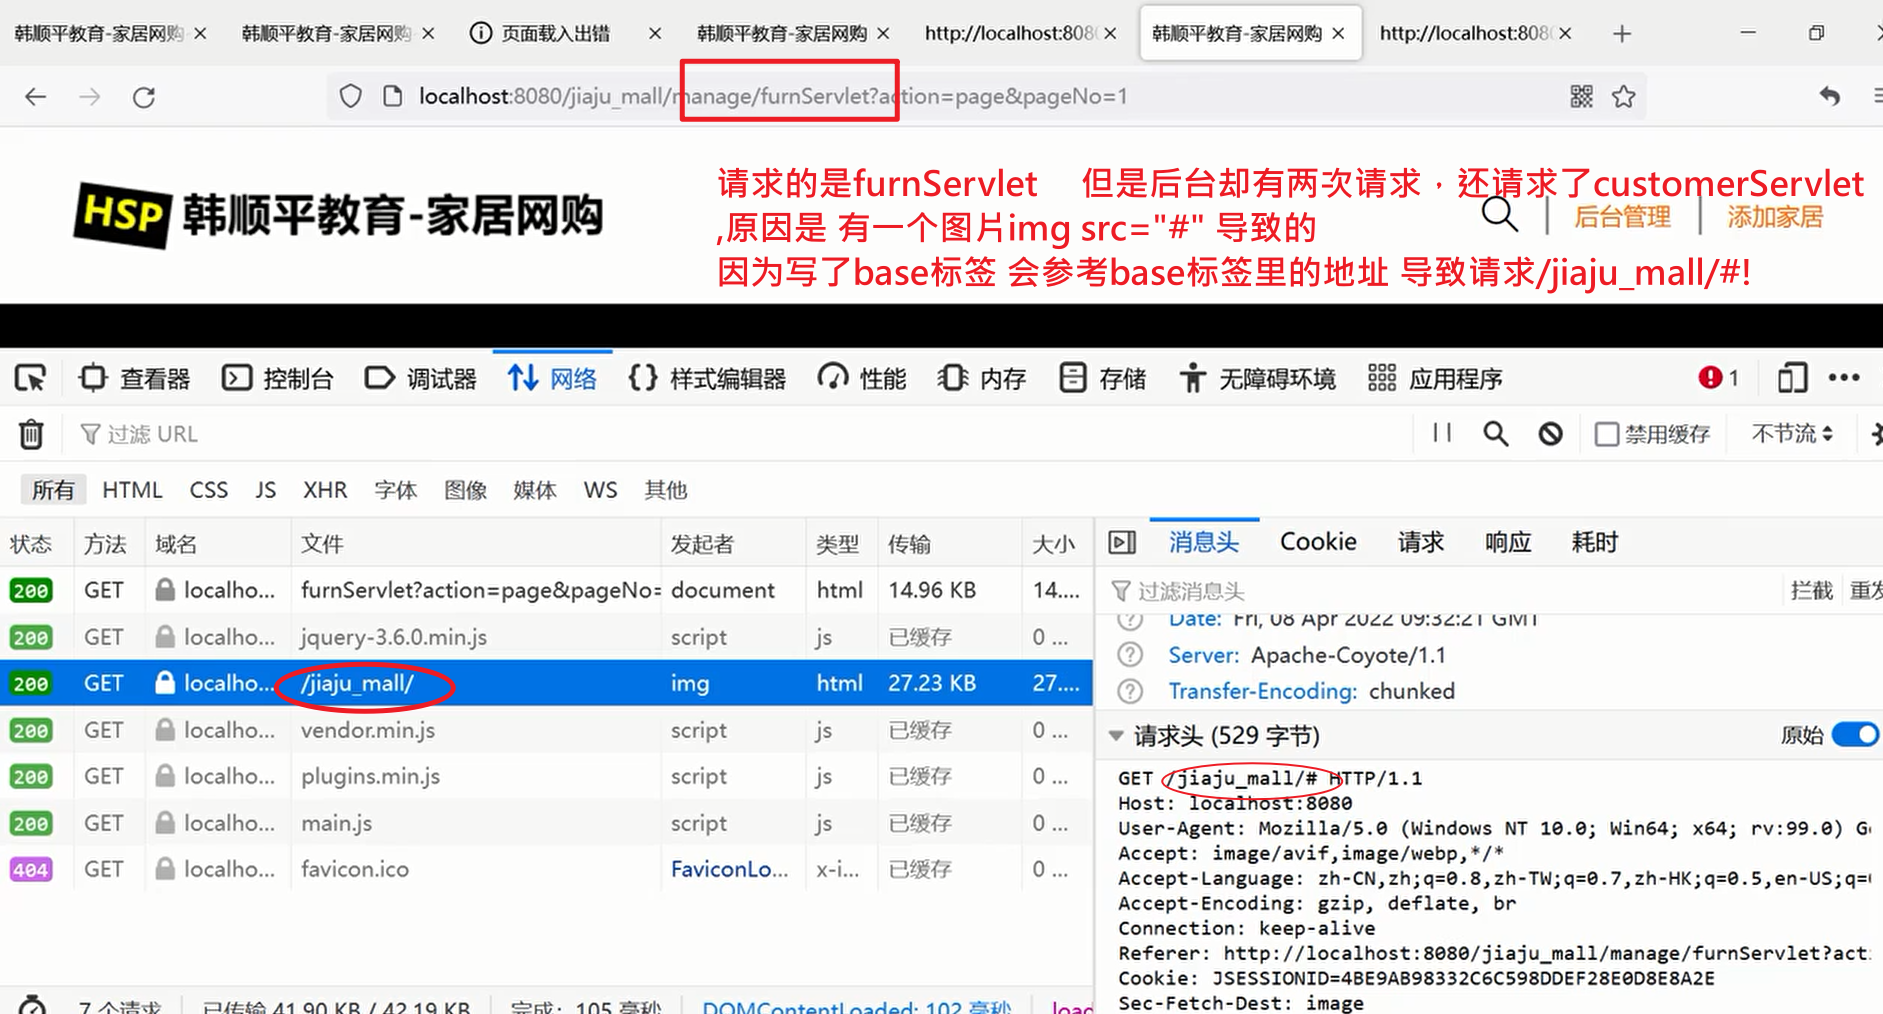Click the help icon next to Server header
This screenshot has height=1014, width=1883.
[1130, 655]
